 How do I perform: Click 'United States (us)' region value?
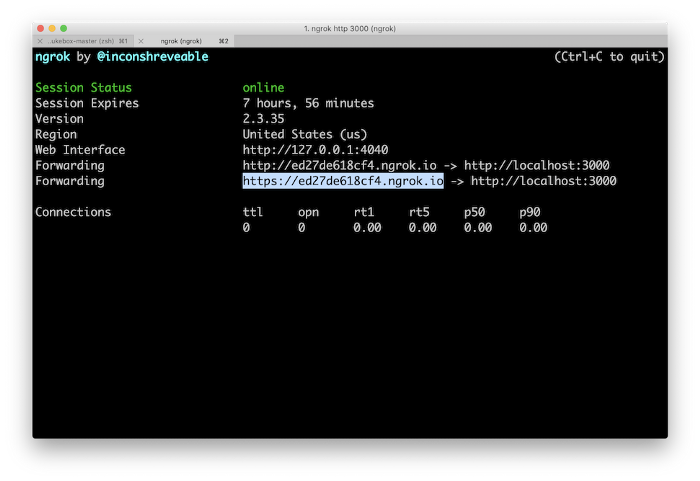[x=305, y=134]
